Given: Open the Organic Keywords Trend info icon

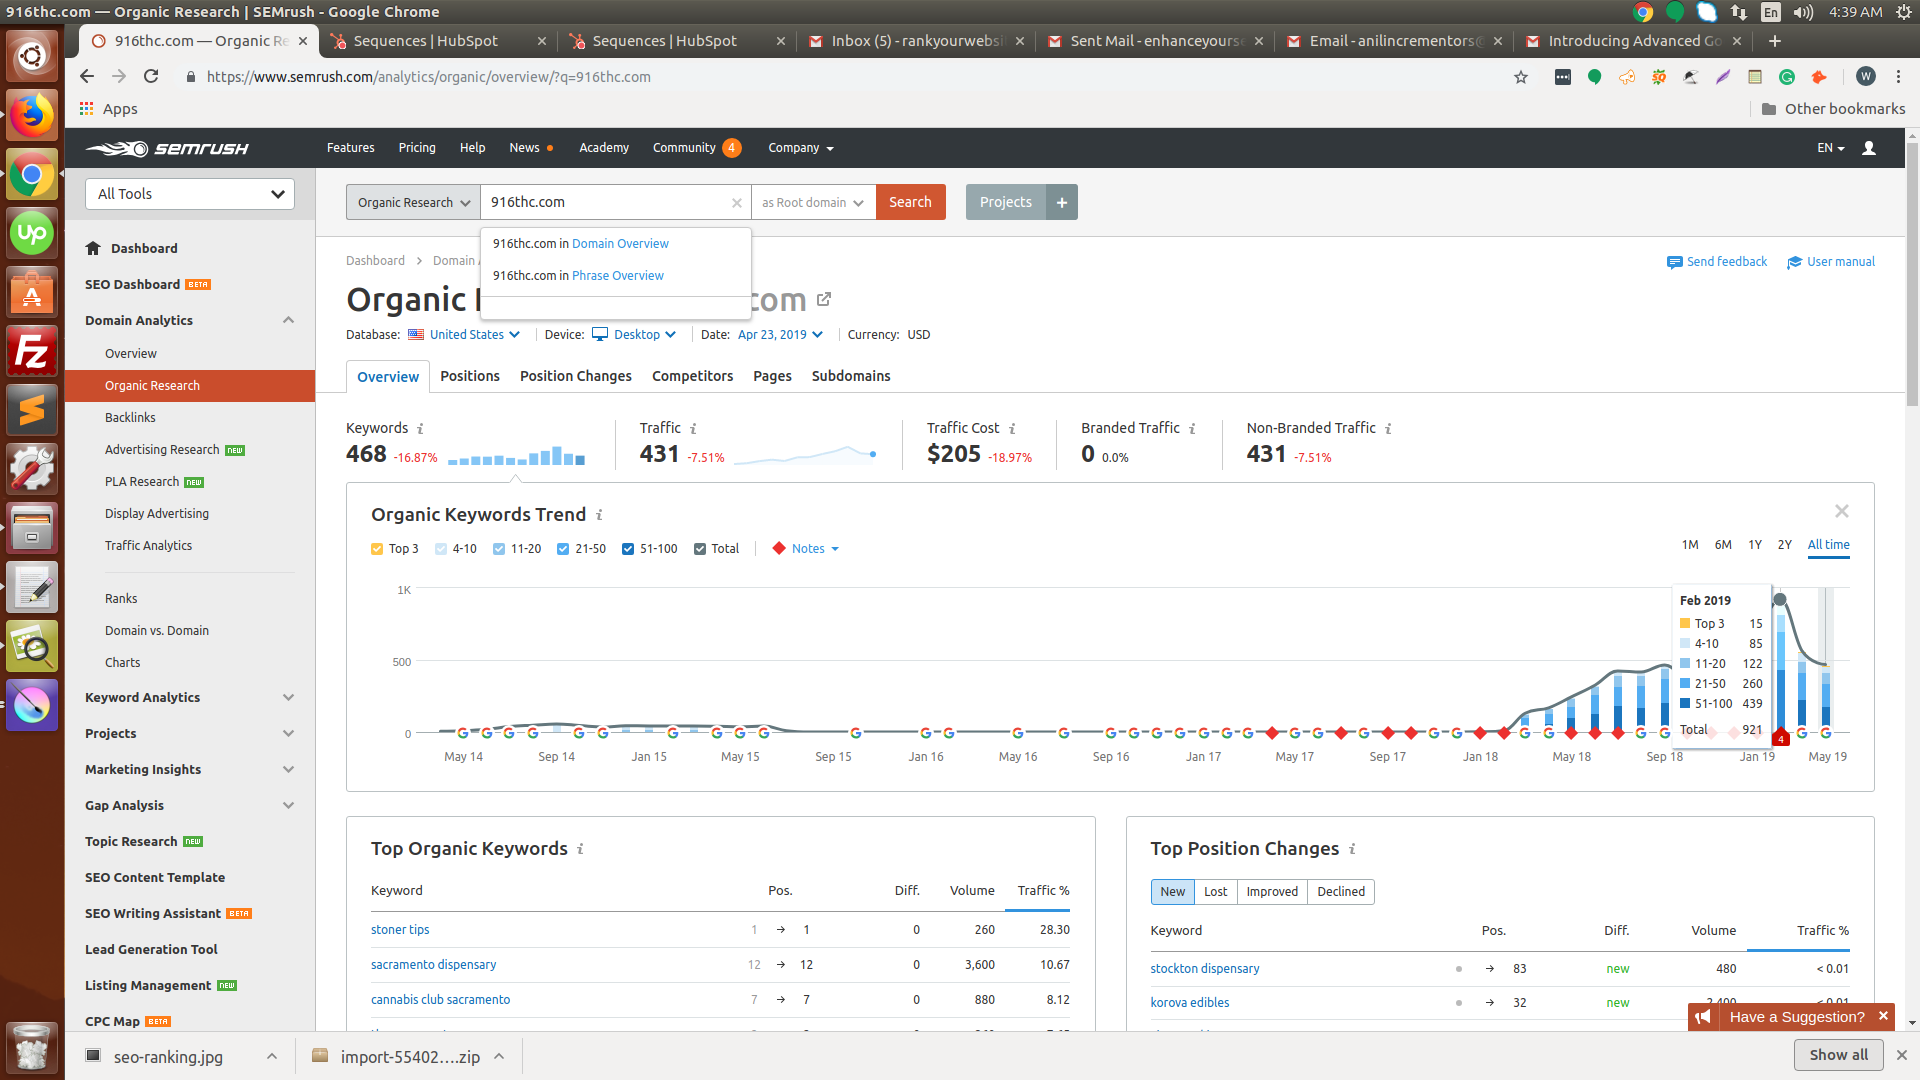Looking at the screenshot, I should coord(599,515).
